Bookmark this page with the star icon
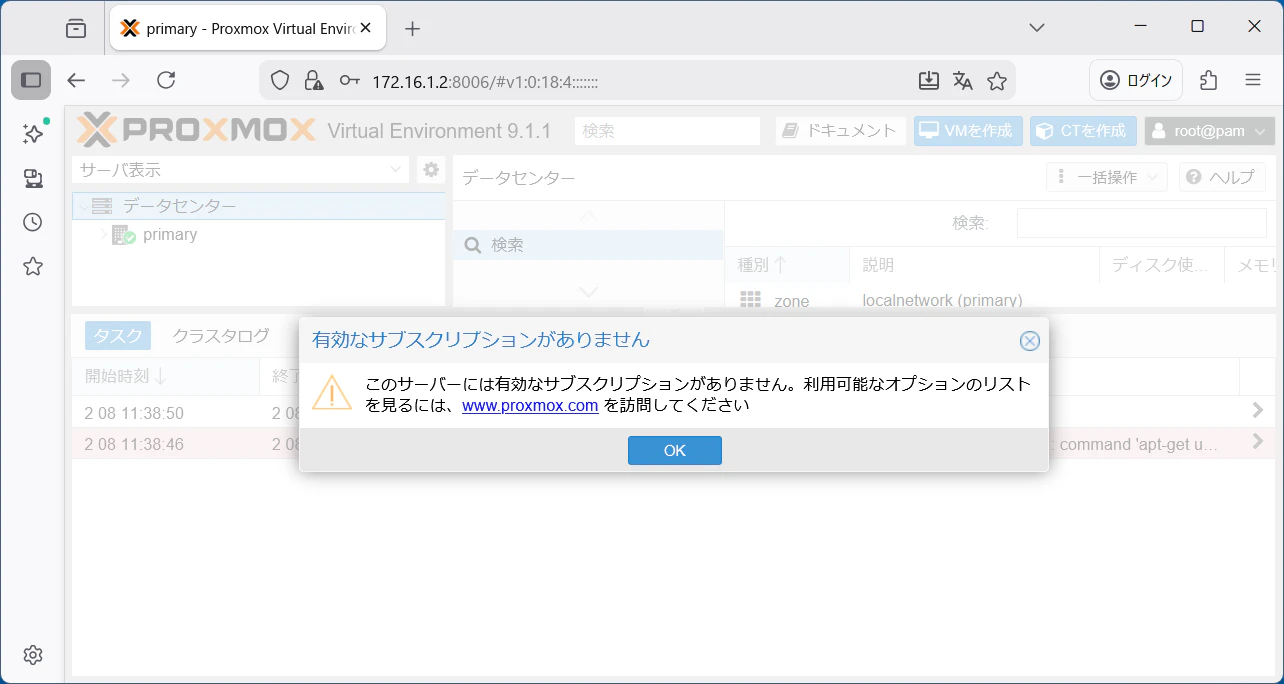1284x684 pixels. click(x=997, y=81)
